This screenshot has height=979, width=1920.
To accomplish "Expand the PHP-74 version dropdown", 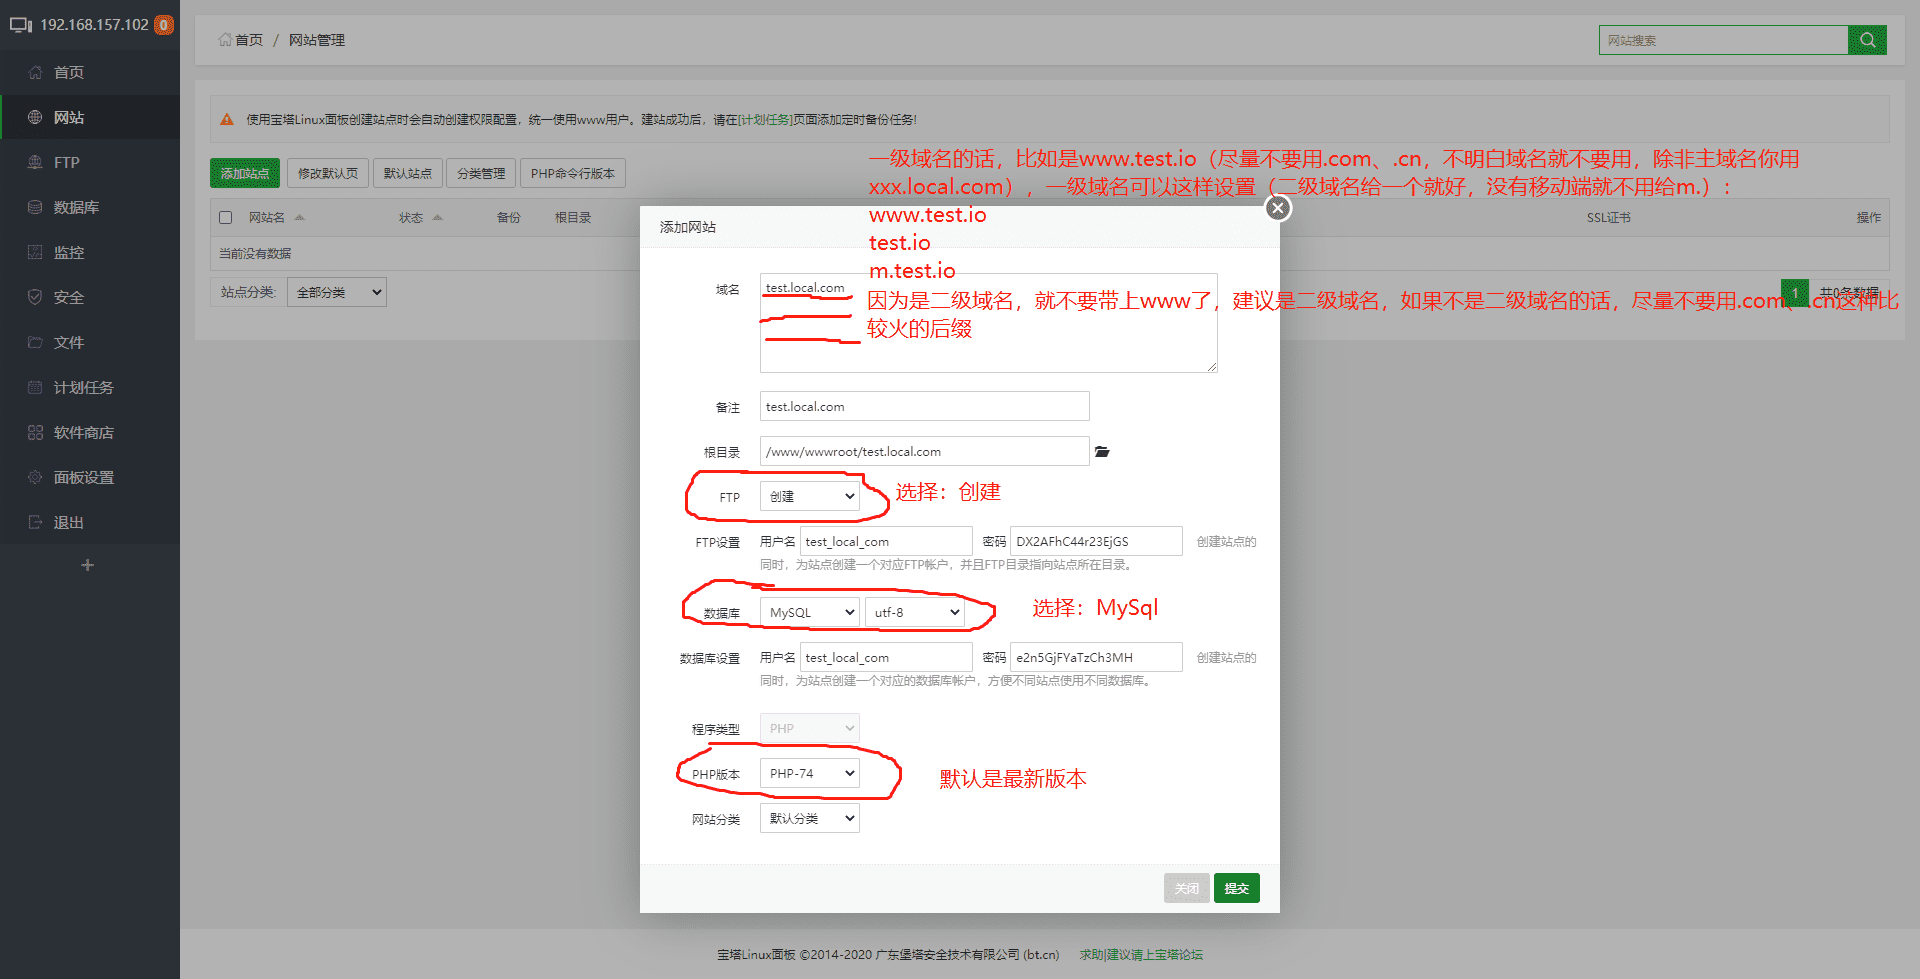I will tap(810, 773).
